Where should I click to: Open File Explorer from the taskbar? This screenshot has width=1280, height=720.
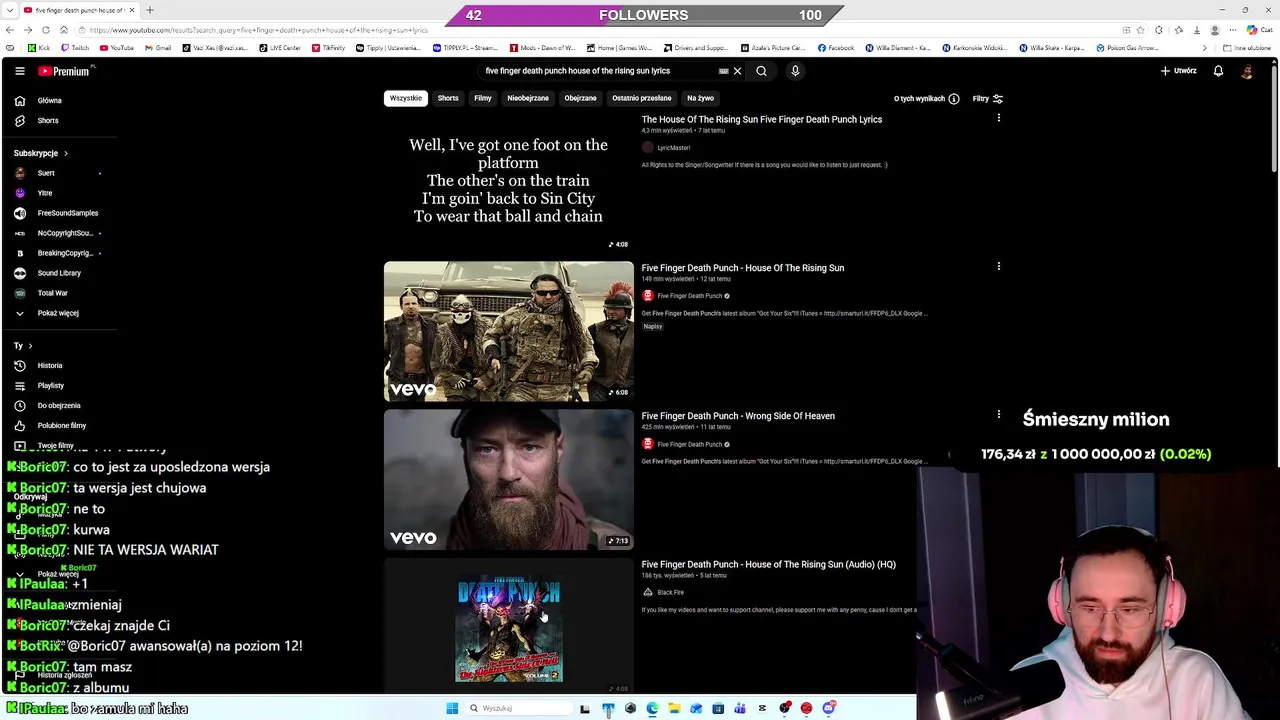674,708
